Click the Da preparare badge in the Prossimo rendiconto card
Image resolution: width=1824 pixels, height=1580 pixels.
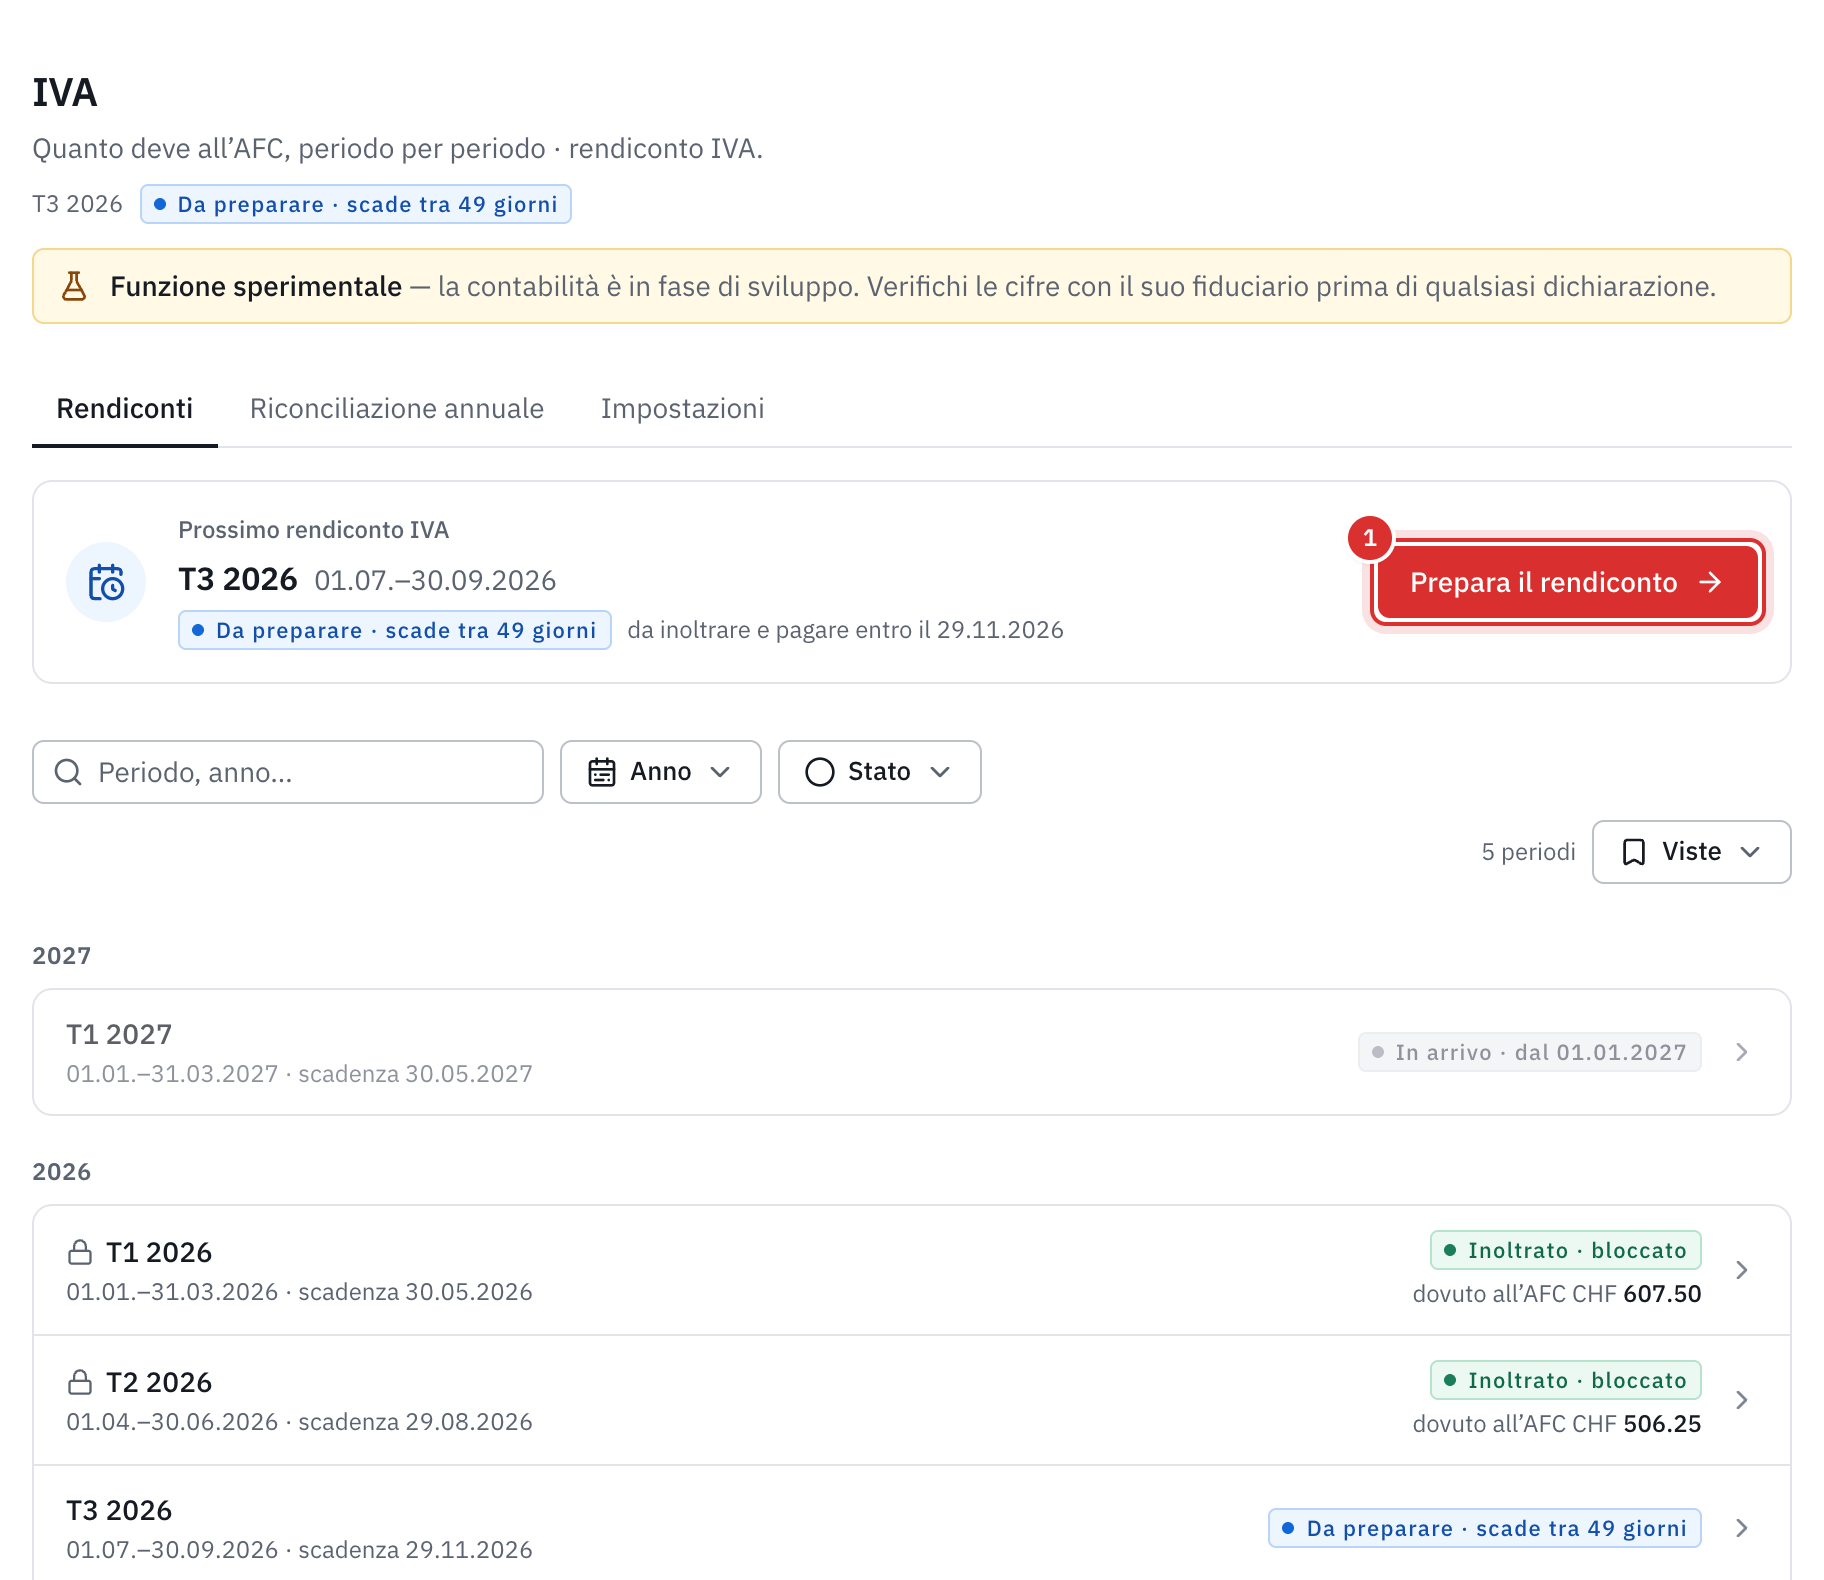[395, 630]
